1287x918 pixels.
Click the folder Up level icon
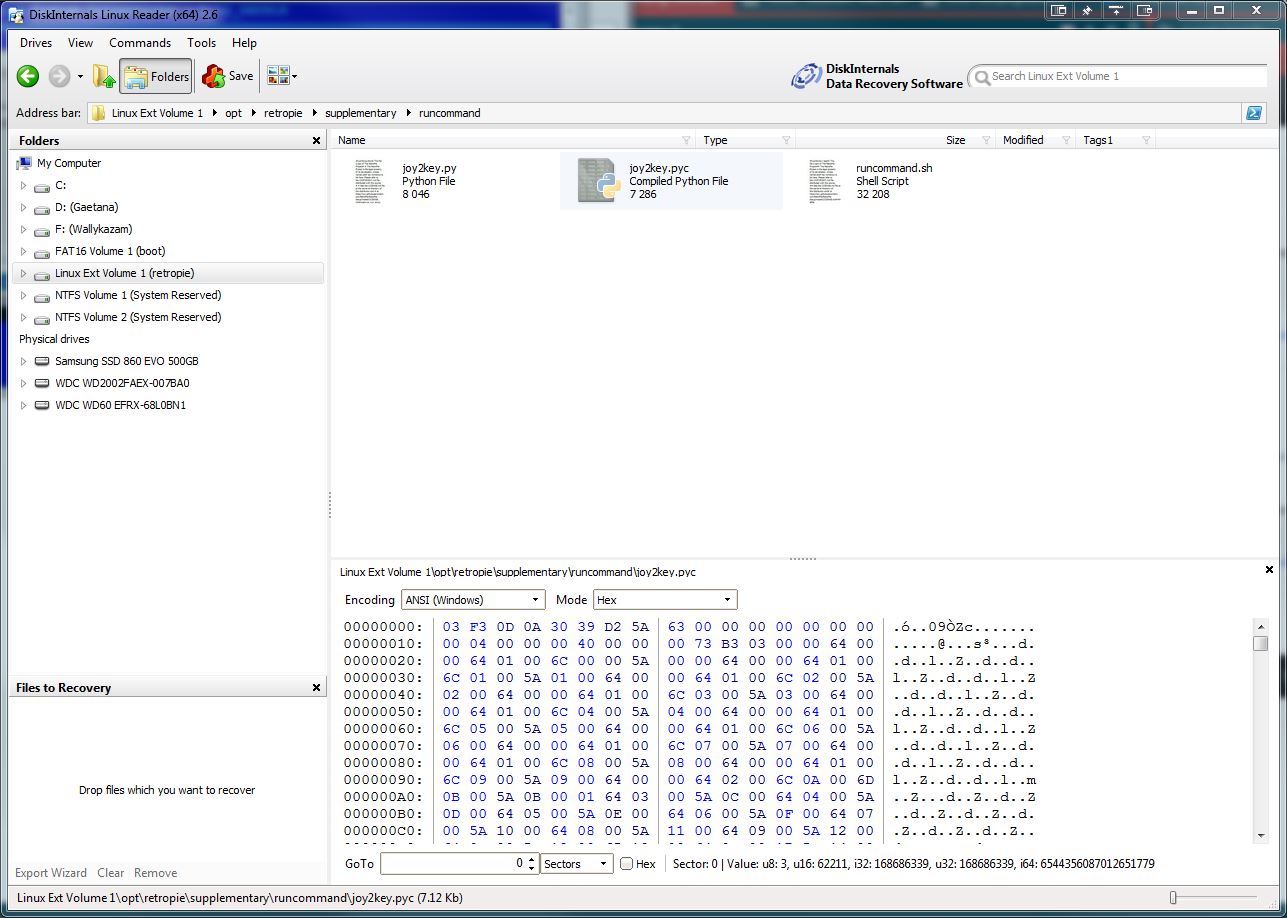pos(104,76)
